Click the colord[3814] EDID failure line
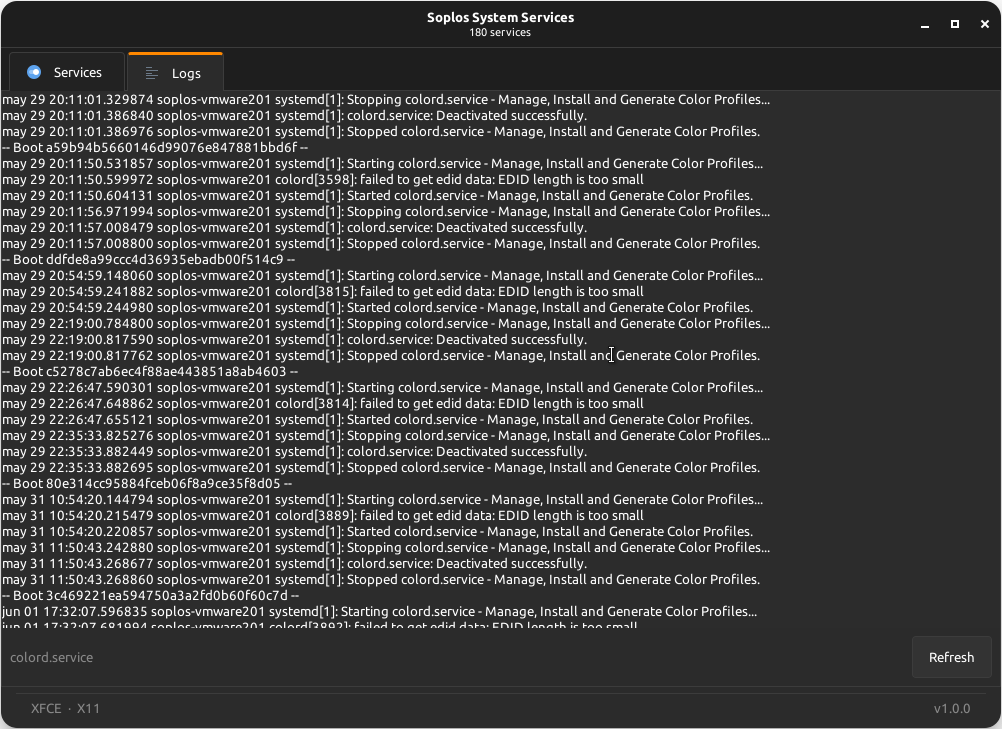The image size is (1002, 729). pos(323,403)
